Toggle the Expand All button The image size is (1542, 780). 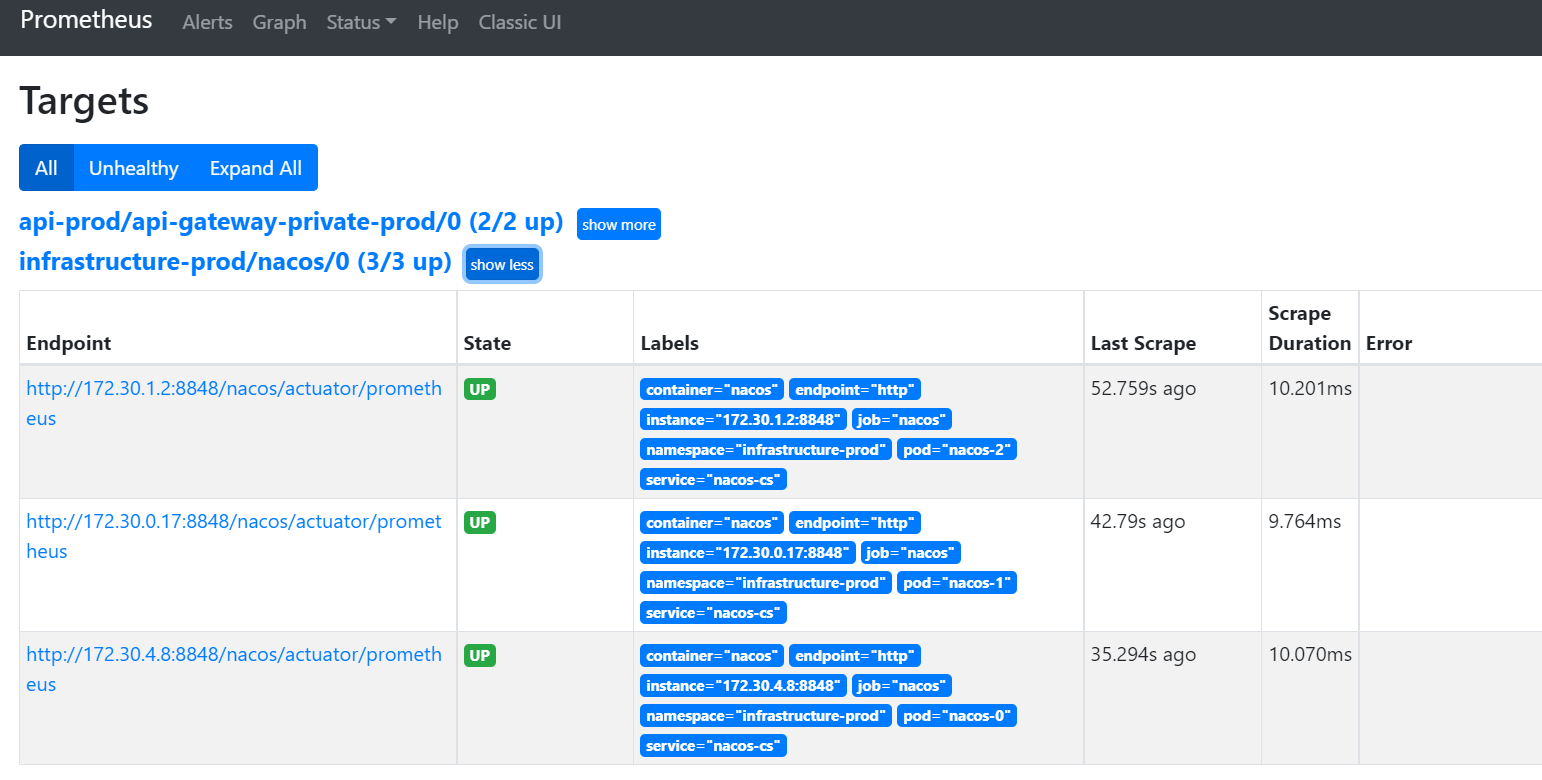point(255,168)
